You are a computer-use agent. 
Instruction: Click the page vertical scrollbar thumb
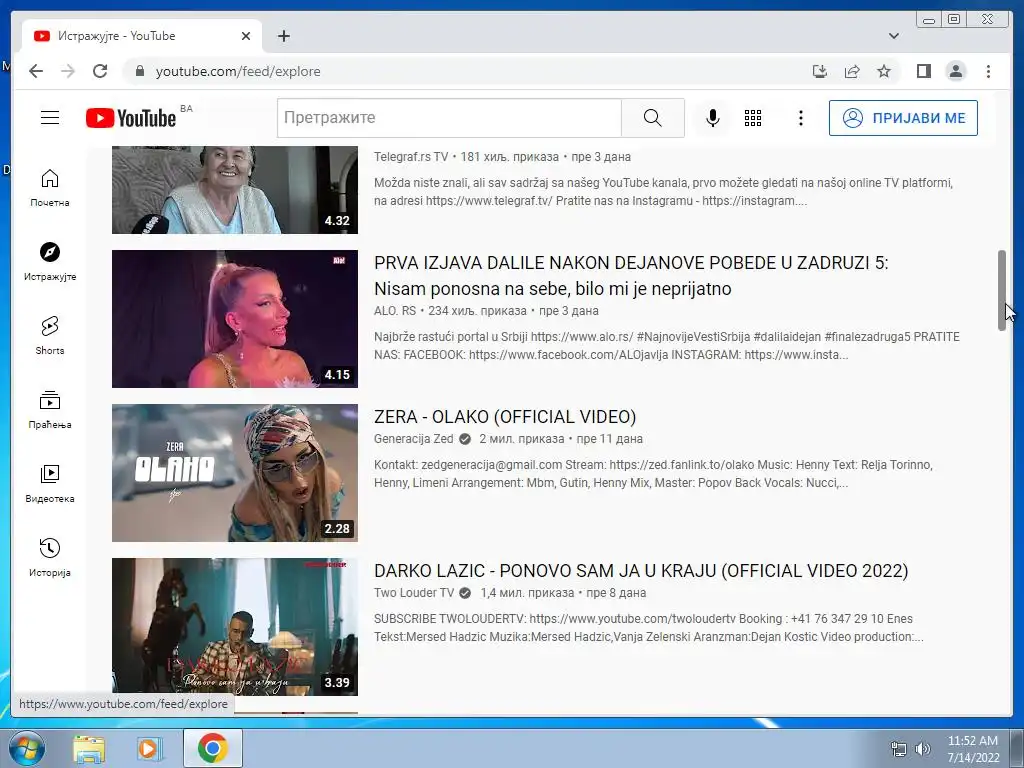click(x=1002, y=290)
